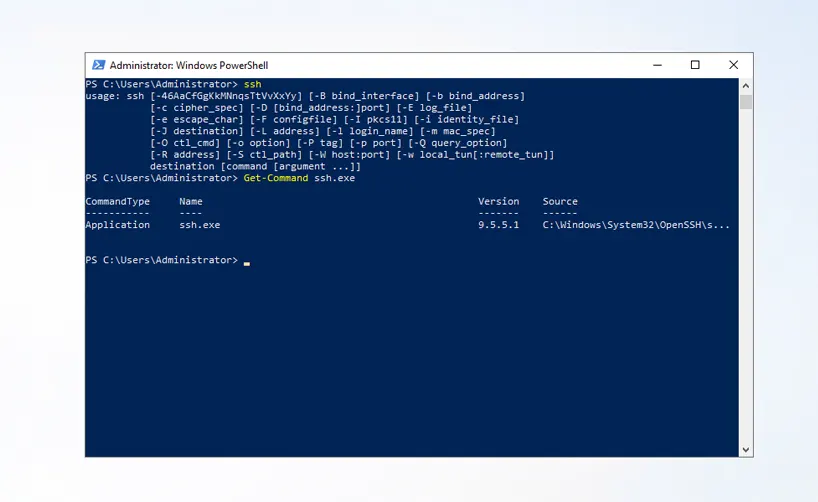The height and width of the screenshot is (502, 818).
Task: Click 'ssh.exe' under the Name column
Action: (200, 225)
